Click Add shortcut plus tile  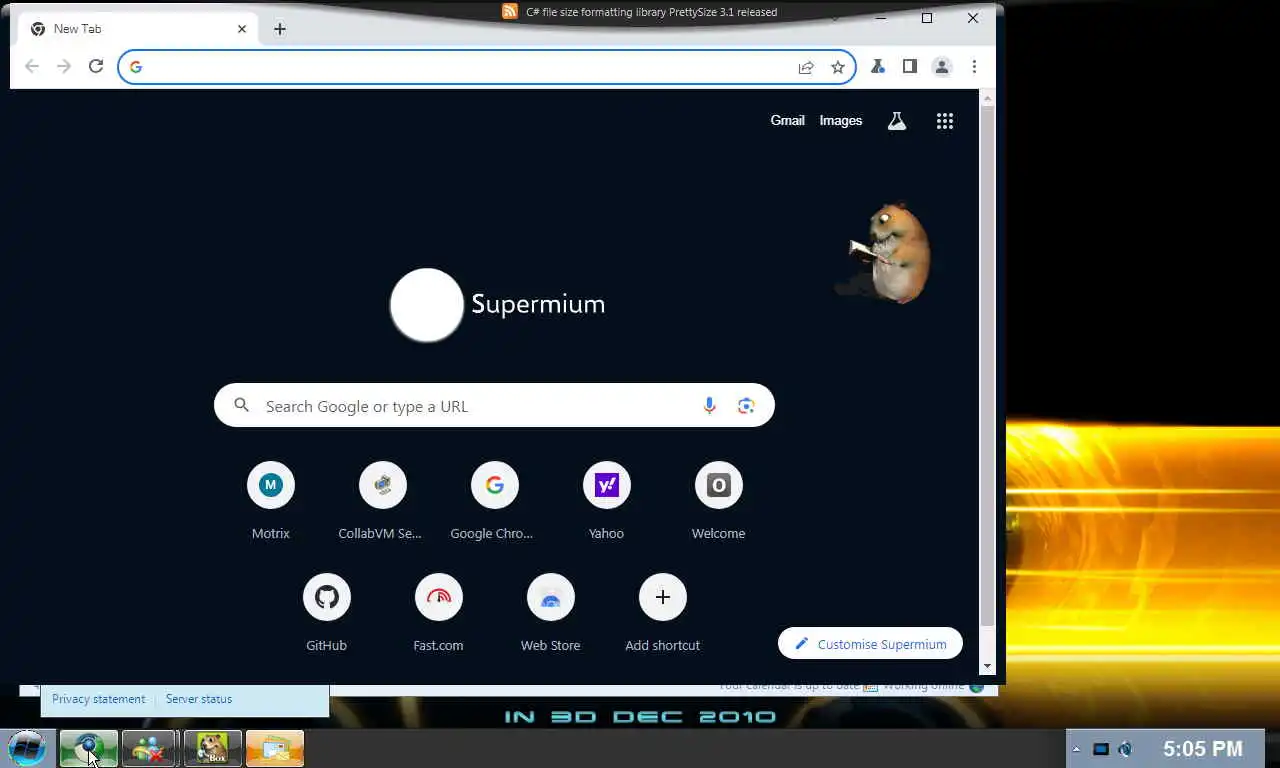tap(662, 612)
